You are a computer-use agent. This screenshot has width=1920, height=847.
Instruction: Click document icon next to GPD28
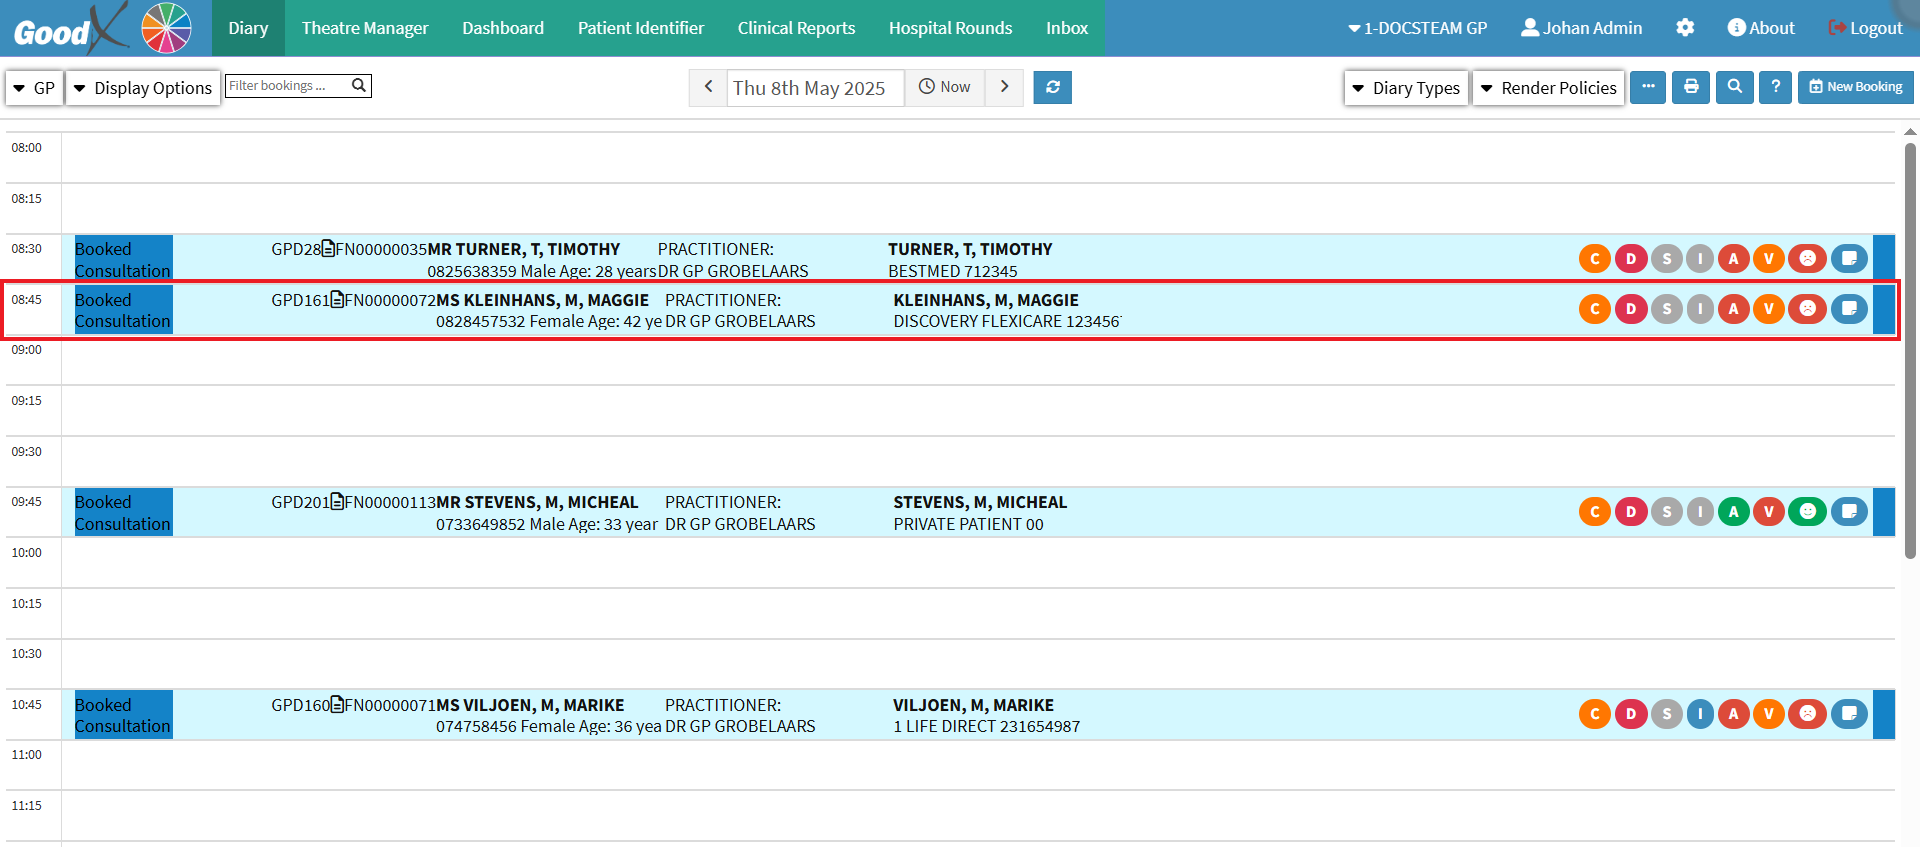click(x=328, y=248)
